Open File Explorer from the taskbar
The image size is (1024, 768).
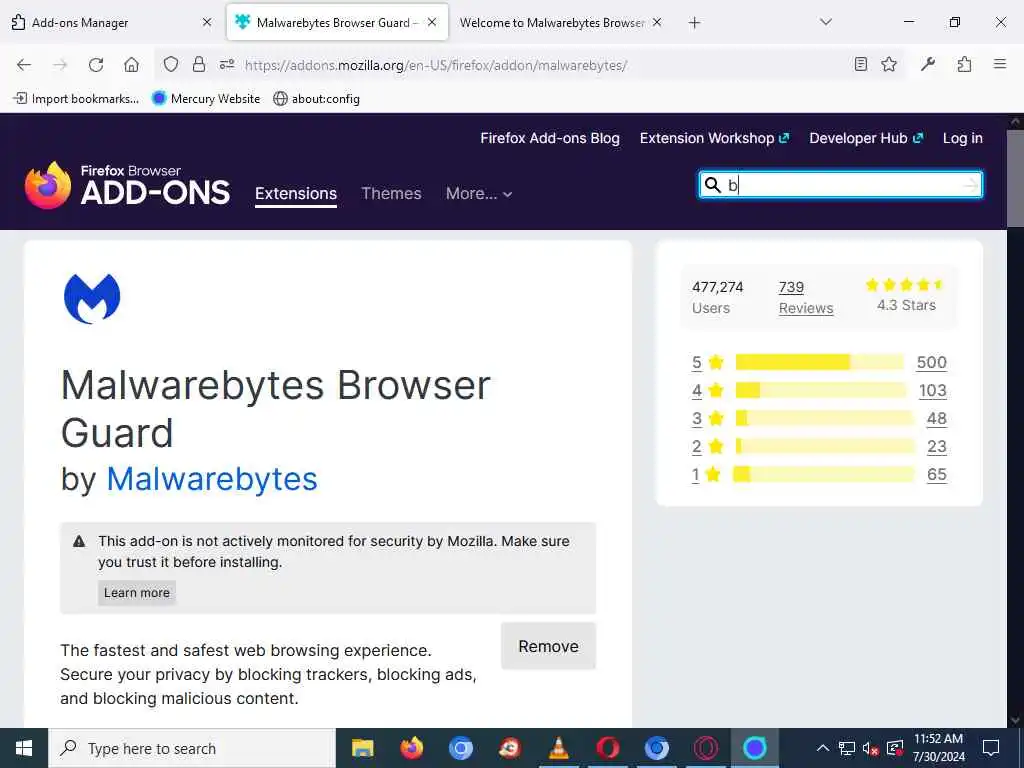362,748
